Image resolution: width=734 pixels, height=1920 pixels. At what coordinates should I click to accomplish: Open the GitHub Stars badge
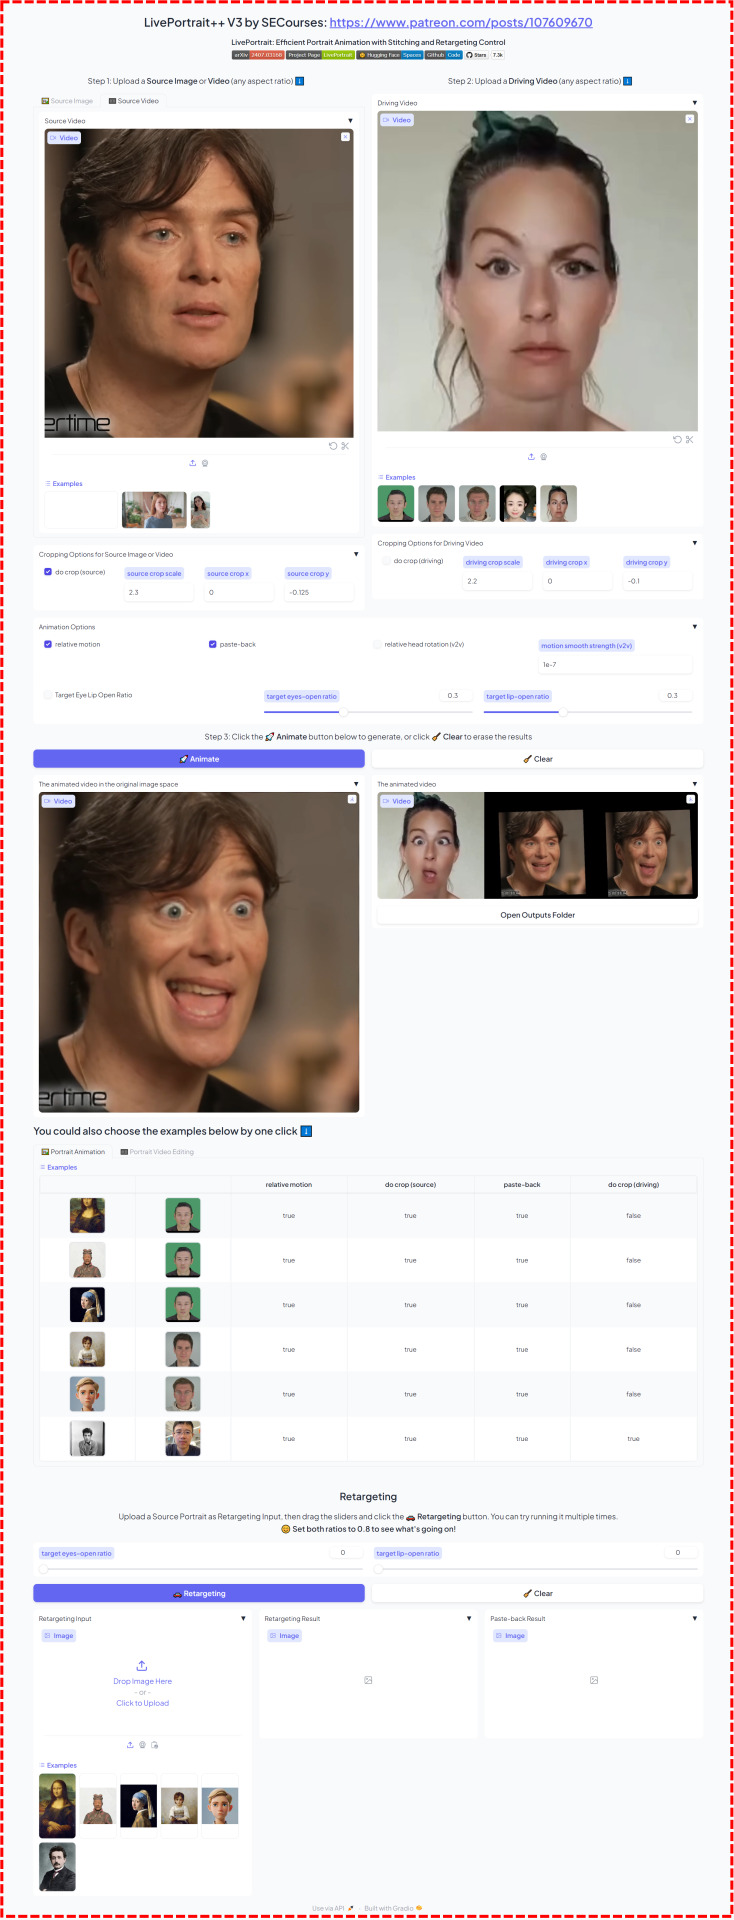coord(485,55)
